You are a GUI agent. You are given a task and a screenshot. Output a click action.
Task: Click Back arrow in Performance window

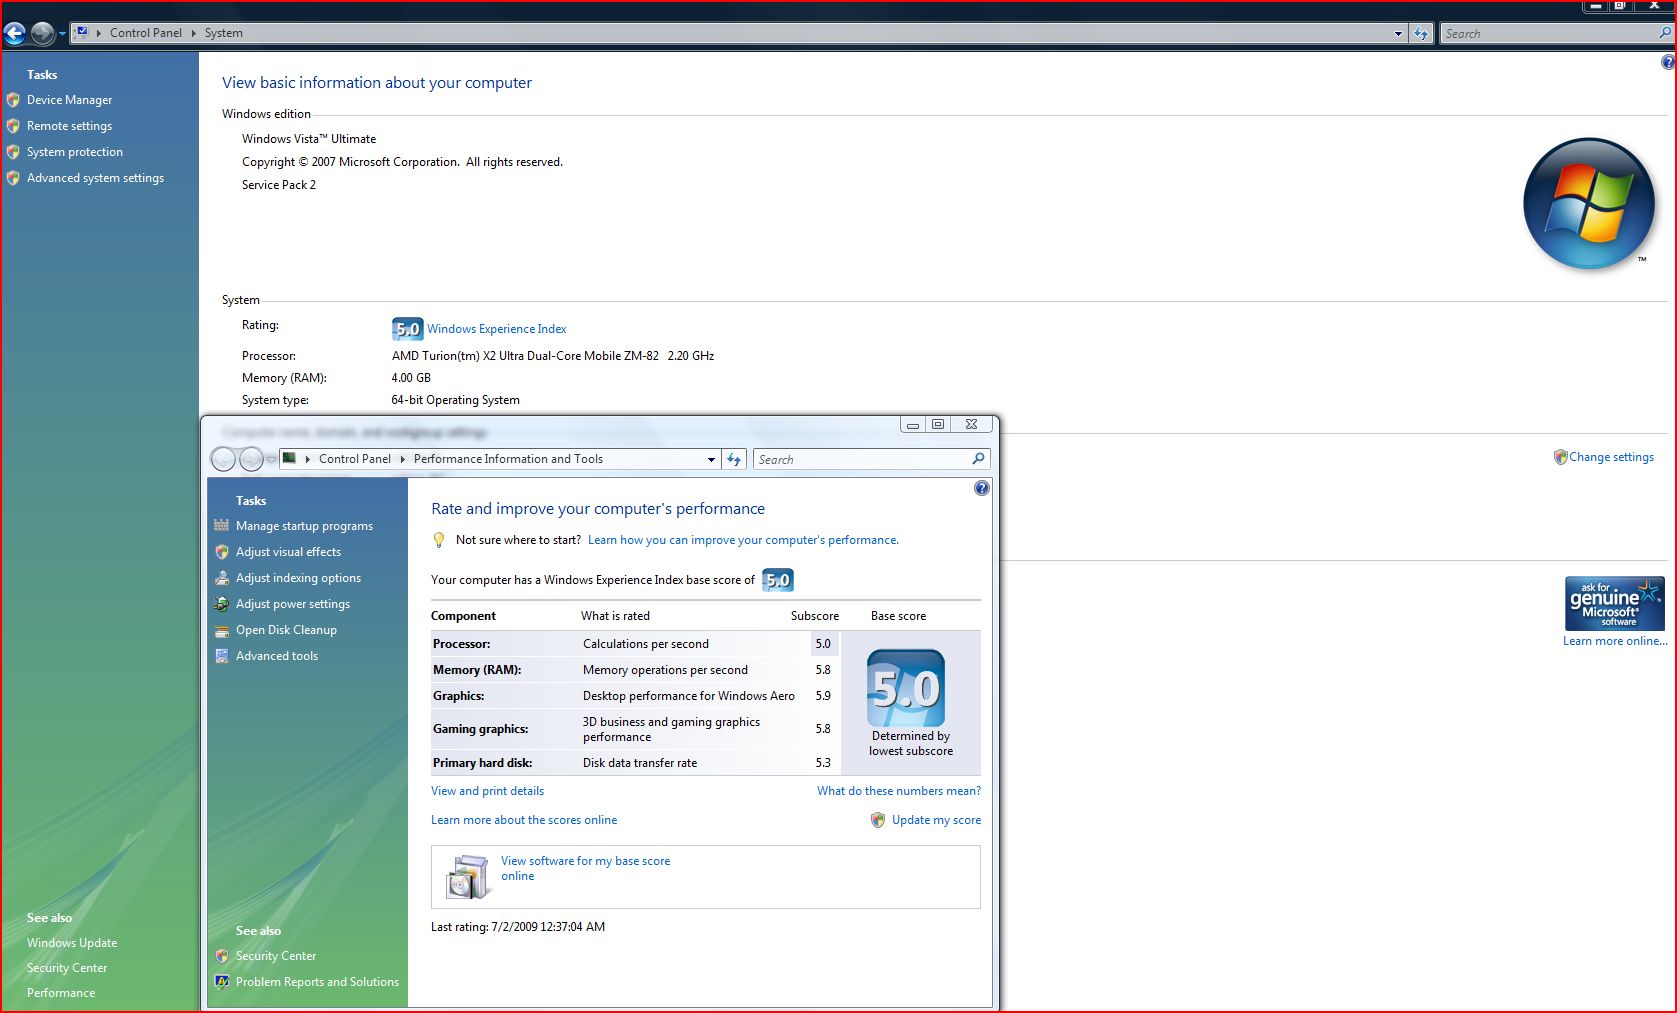pyautogui.click(x=224, y=459)
